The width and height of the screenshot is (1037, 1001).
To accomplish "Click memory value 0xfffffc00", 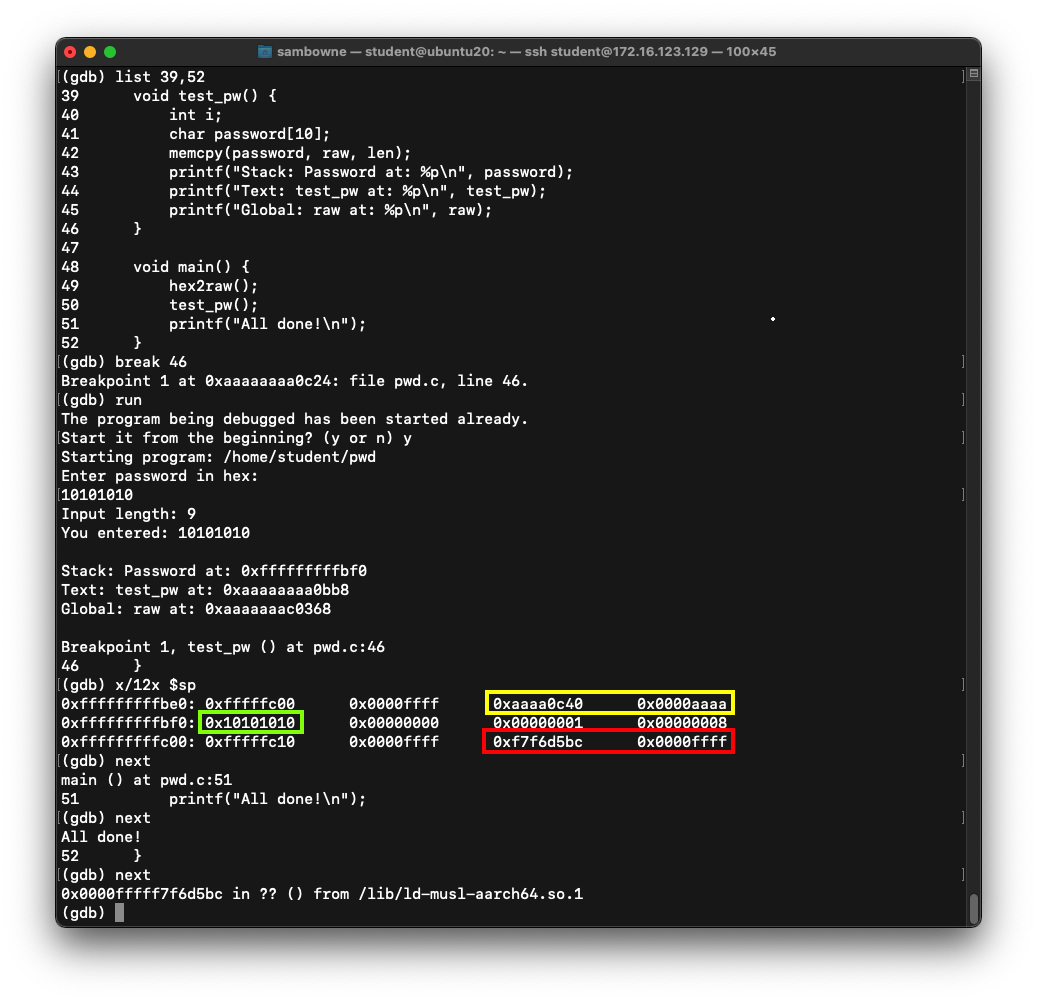I will click(x=250, y=704).
